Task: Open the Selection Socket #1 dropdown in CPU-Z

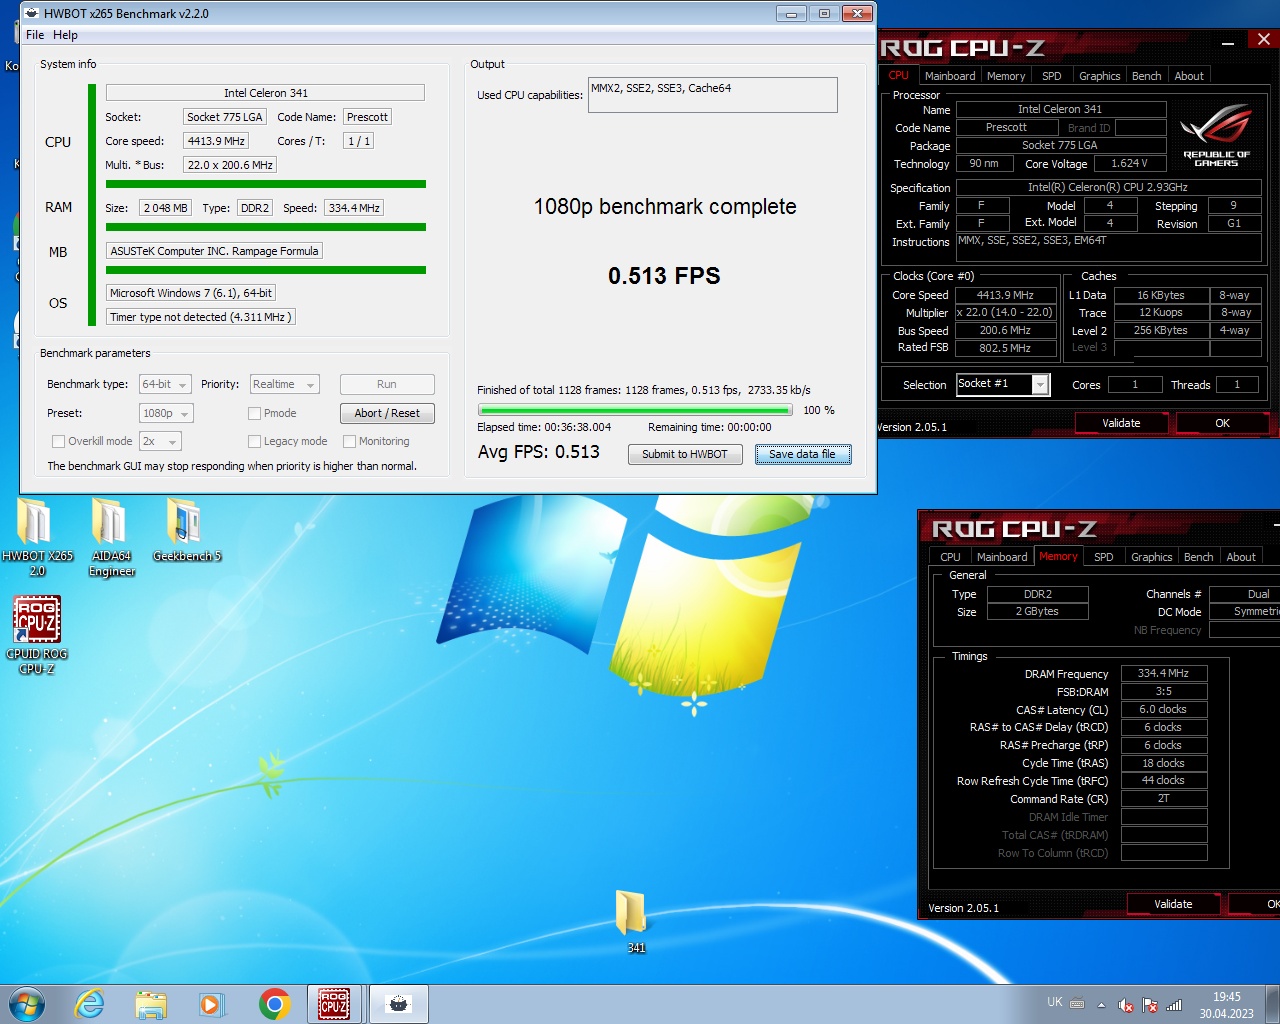Action: tap(1003, 384)
